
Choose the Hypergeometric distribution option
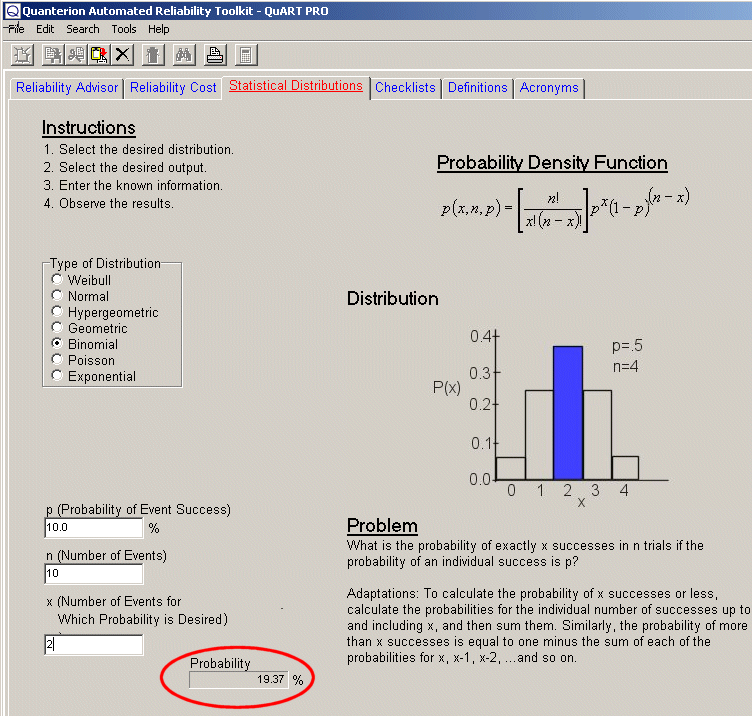pyautogui.click(x=57, y=311)
